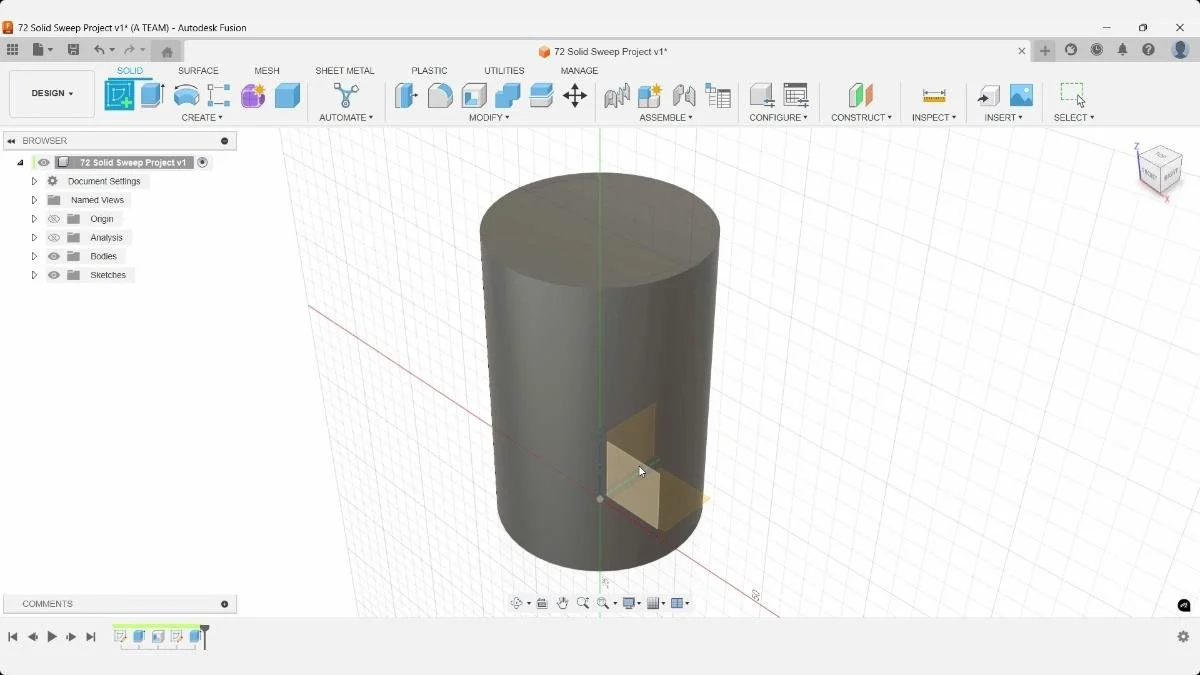Toggle visibility of the Origin folder
The height and width of the screenshot is (675, 1200).
(54, 219)
